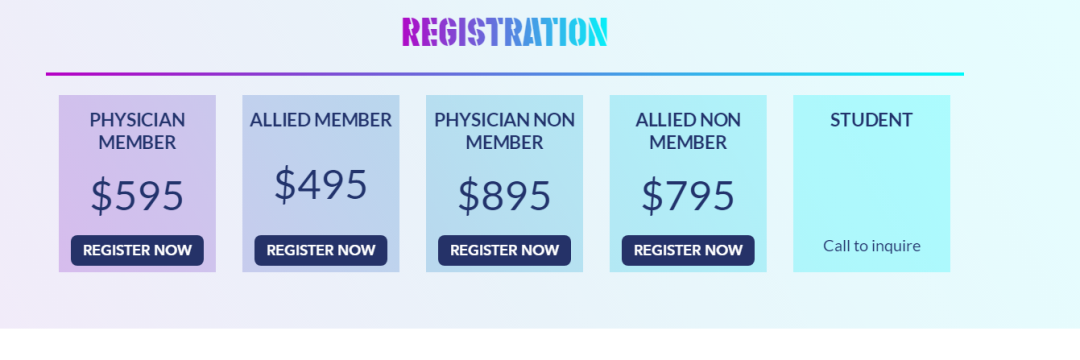
Task: Select the Student card title
Action: click(871, 120)
